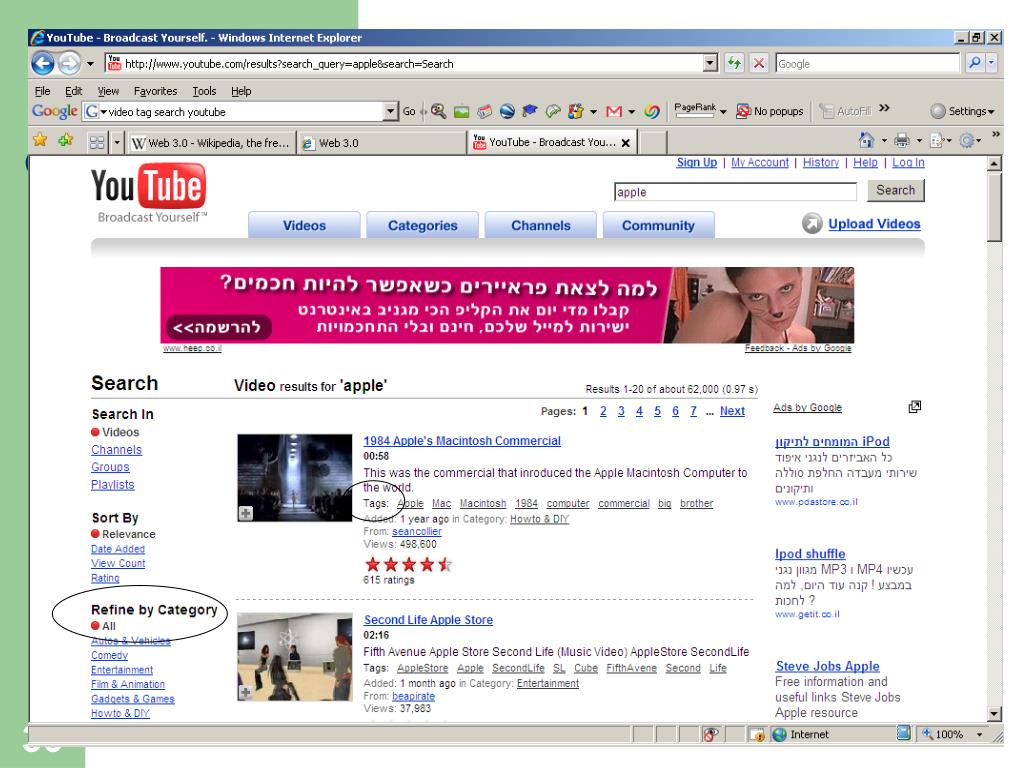Switch to the Web 3.0 tab

click(382, 142)
